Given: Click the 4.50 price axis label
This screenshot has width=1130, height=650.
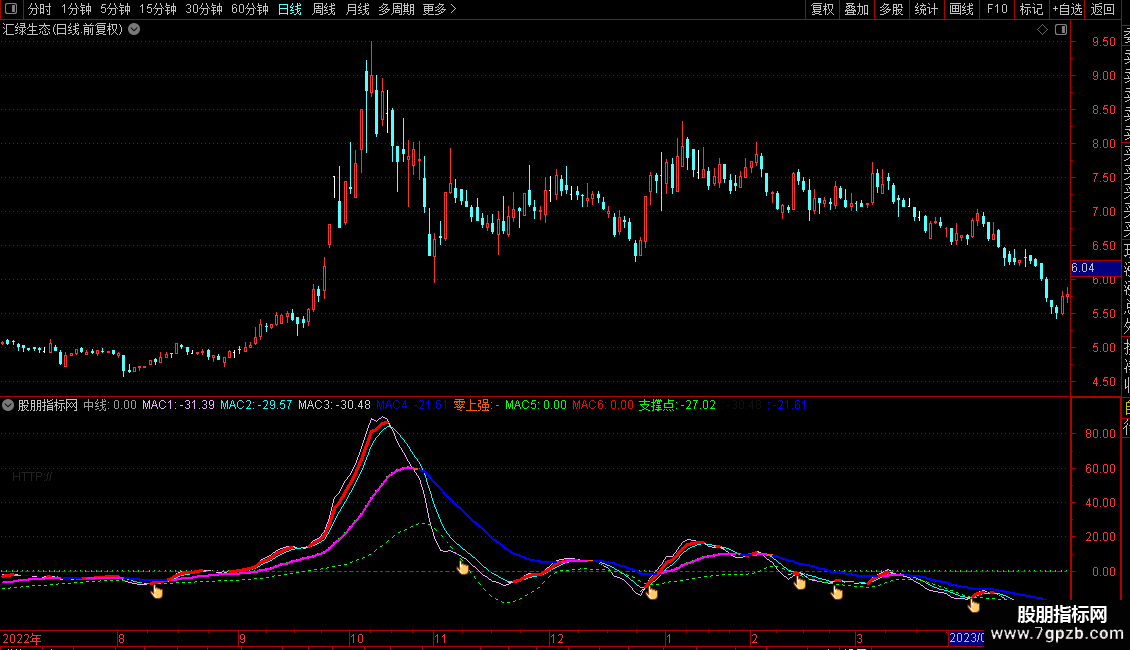Looking at the screenshot, I should (1103, 382).
